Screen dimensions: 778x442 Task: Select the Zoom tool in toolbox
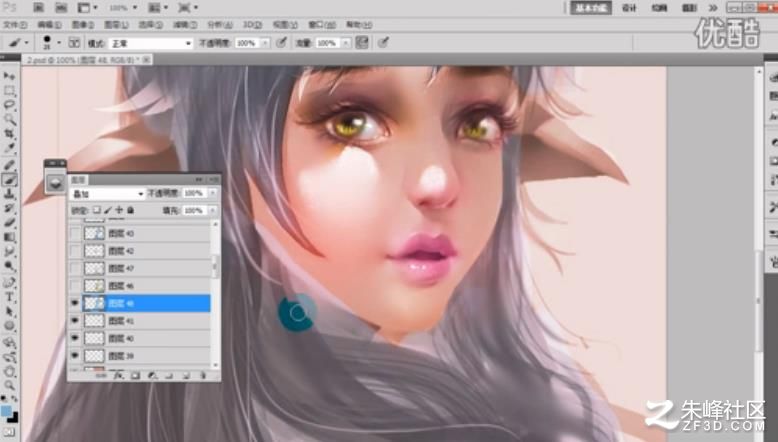[9, 385]
